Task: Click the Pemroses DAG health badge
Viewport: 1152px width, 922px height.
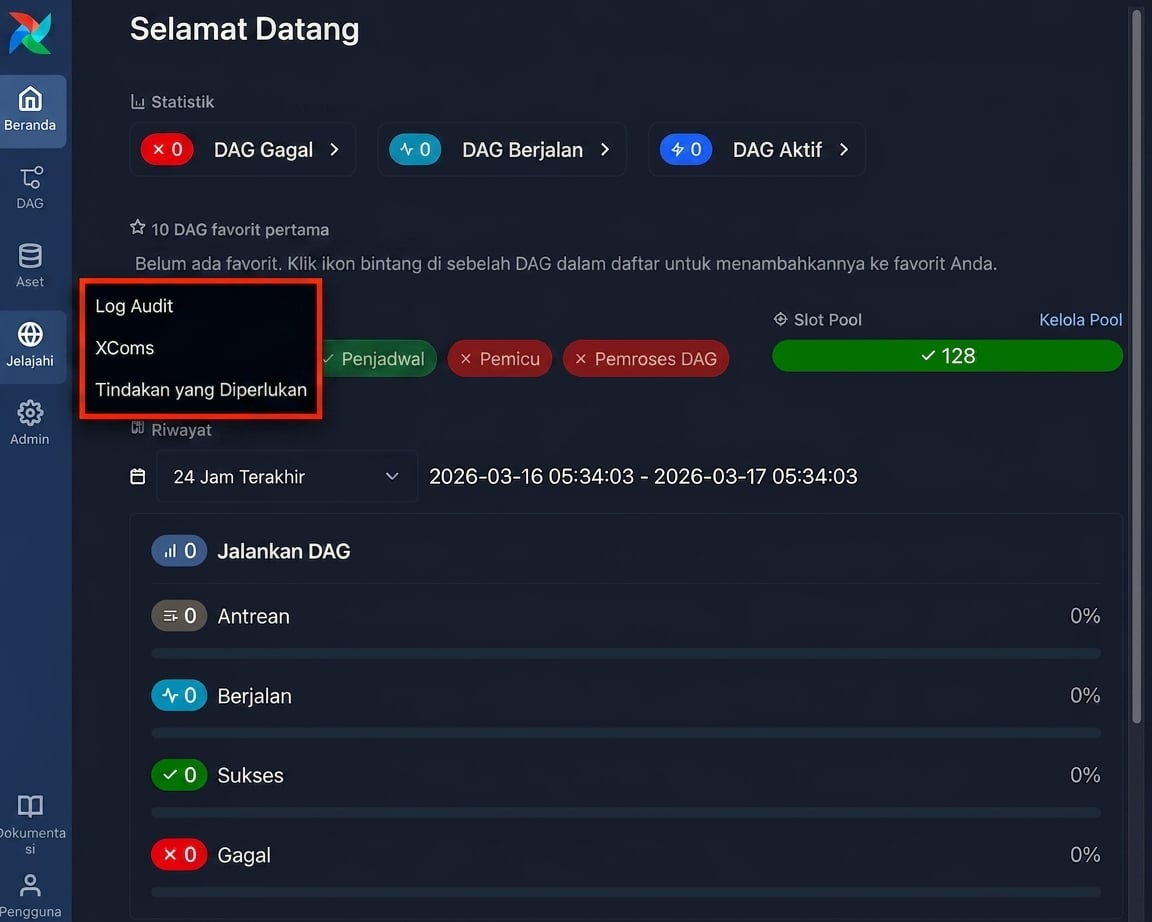Action: coord(646,359)
